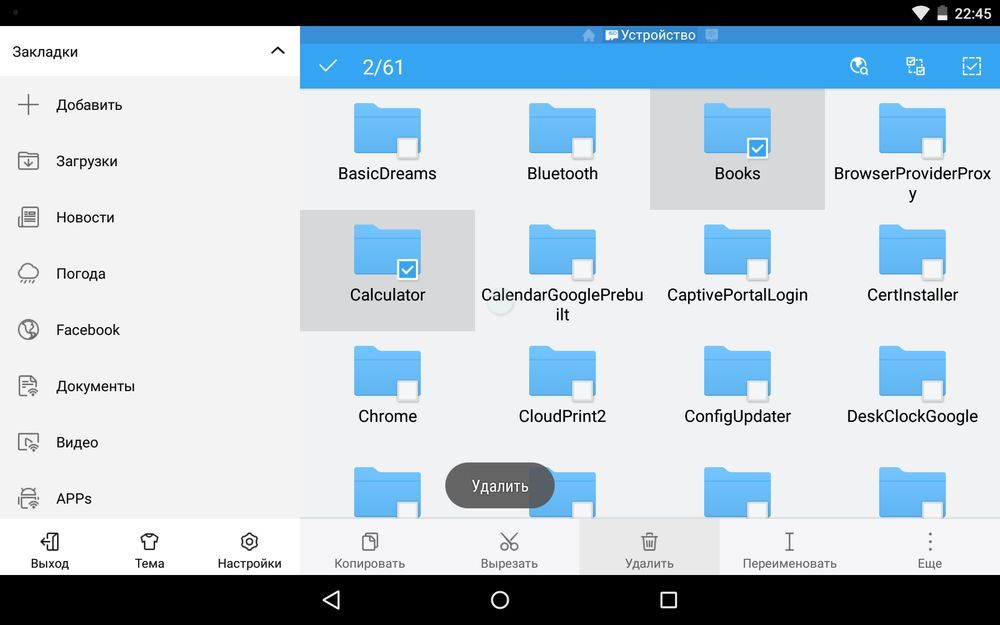
Task: Tap the Cut (Вырезать) scissors icon
Action: 509,542
